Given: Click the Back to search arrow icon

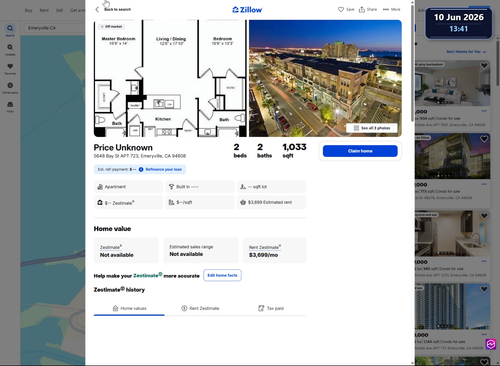Looking at the screenshot, I should [97, 9].
